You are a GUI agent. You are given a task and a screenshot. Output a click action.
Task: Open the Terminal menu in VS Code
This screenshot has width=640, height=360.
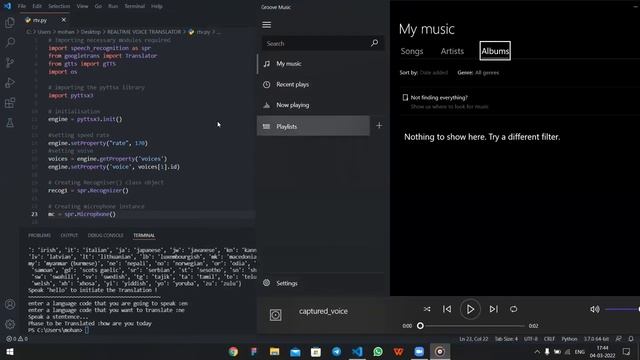(x=135, y=6)
